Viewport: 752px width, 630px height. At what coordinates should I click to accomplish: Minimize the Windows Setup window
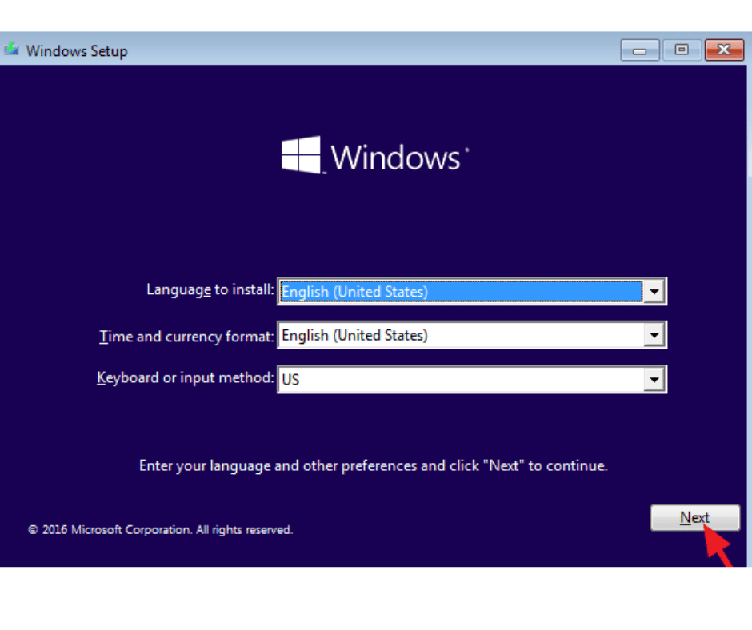pyautogui.click(x=640, y=50)
